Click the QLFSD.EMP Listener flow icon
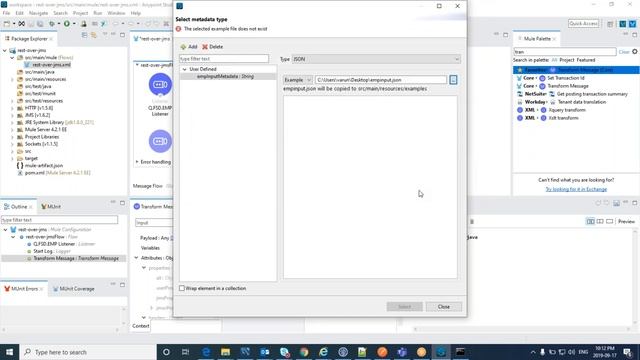 coord(160,84)
